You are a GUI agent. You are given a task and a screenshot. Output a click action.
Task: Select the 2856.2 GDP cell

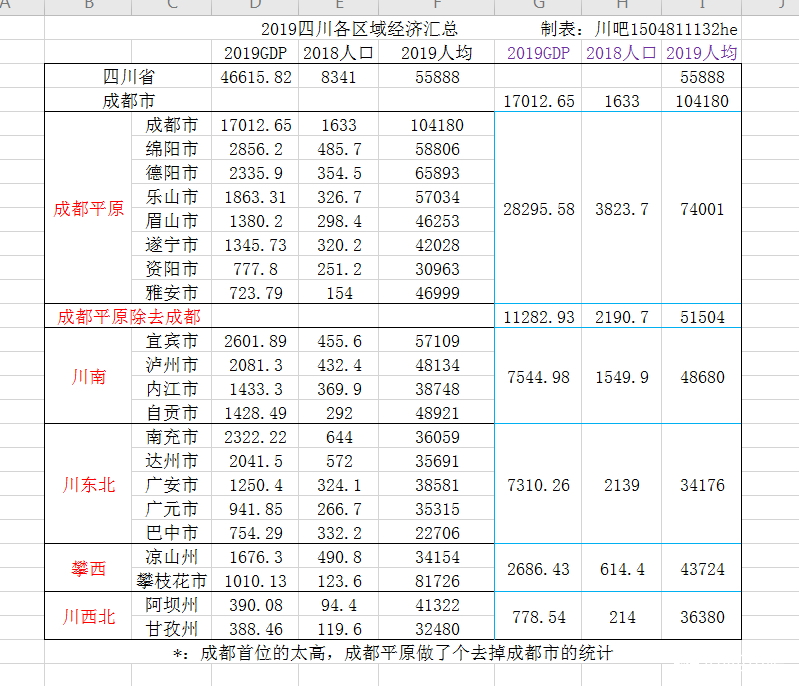coord(256,149)
